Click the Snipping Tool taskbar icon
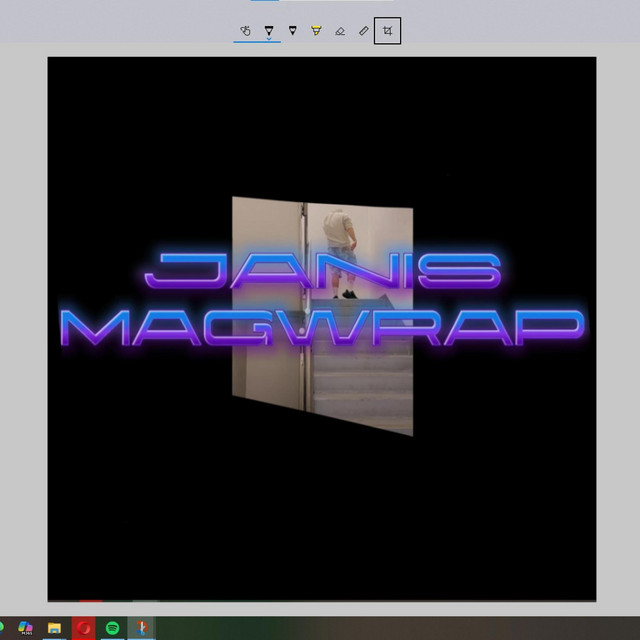The width and height of the screenshot is (640, 640). pyautogui.click(x=142, y=628)
